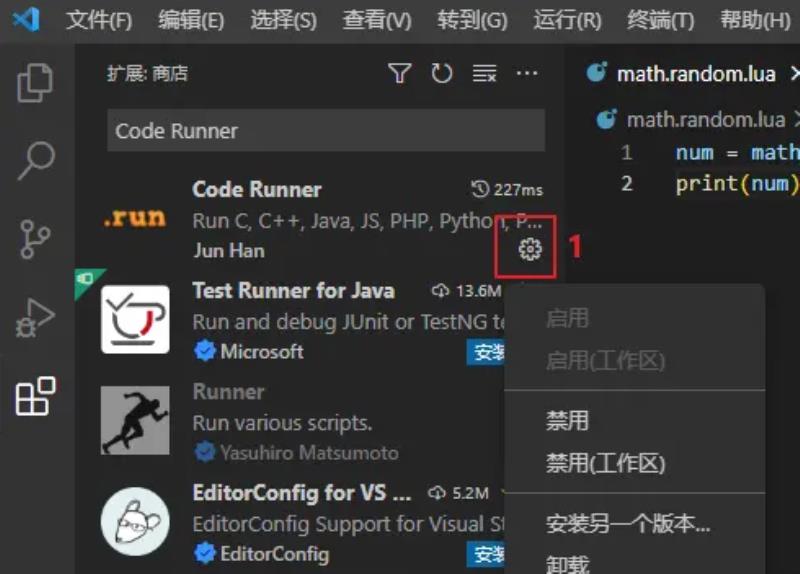Click math.random.lua in breadcrumb
Image resolution: width=800 pixels, height=574 pixels.
pos(706,120)
